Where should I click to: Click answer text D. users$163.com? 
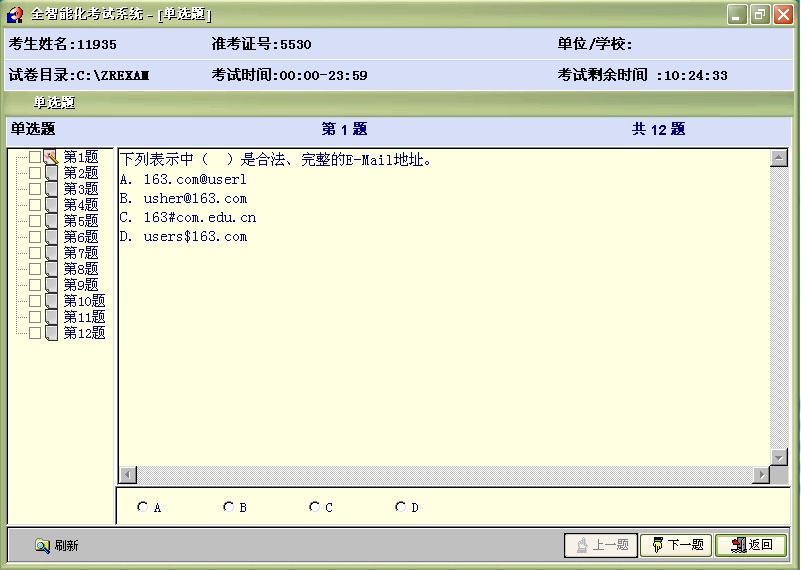coord(183,236)
